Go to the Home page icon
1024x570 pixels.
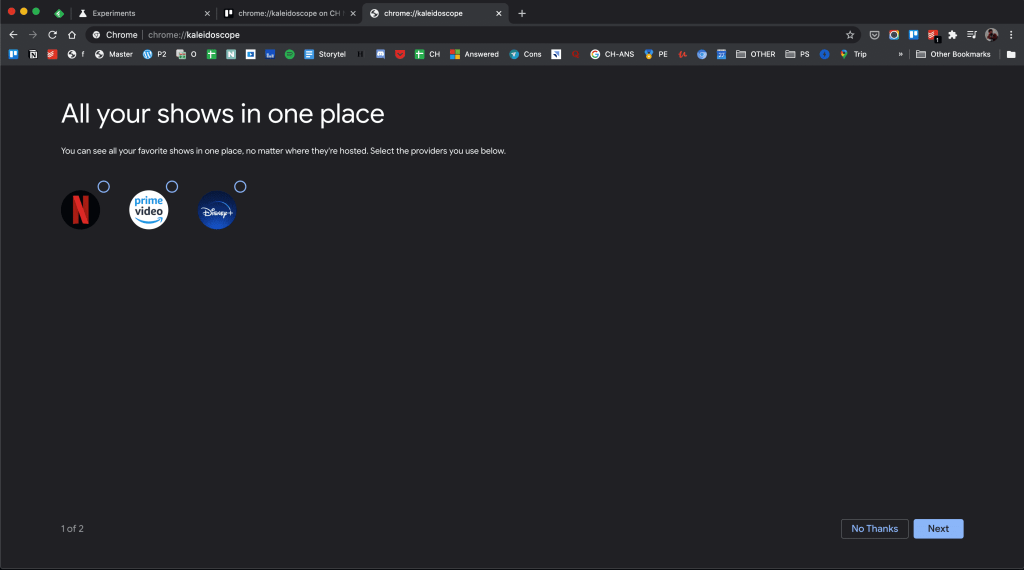pos(72,35)
